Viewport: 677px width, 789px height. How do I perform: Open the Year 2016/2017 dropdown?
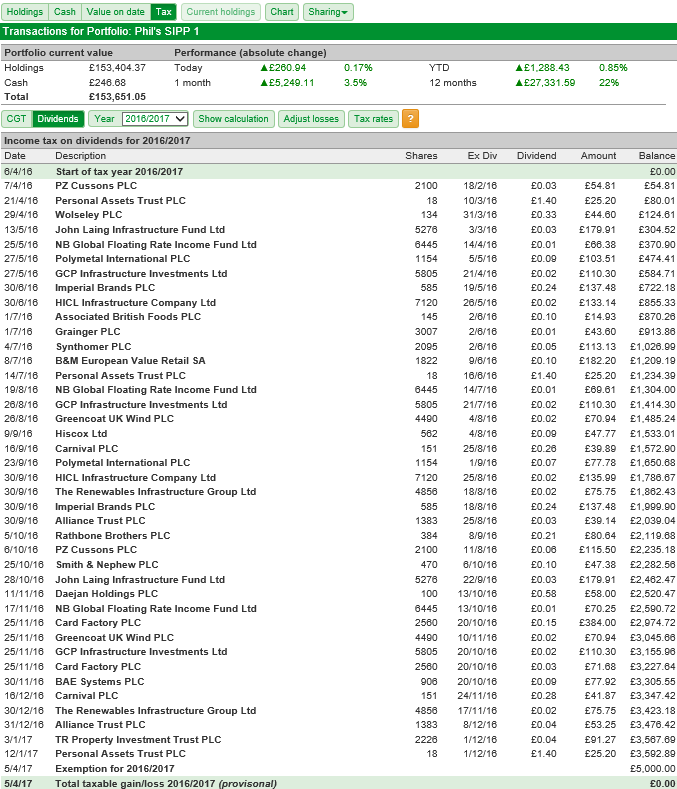[155, 119]
